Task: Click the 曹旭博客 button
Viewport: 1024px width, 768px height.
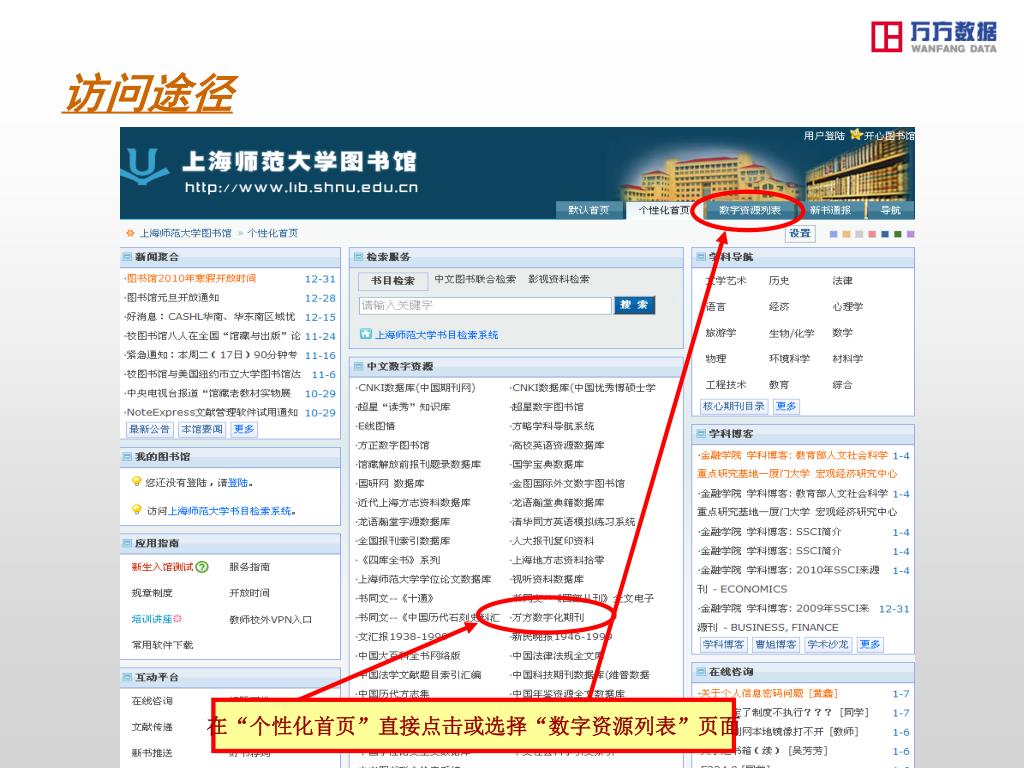Action: tap(776, 645)
